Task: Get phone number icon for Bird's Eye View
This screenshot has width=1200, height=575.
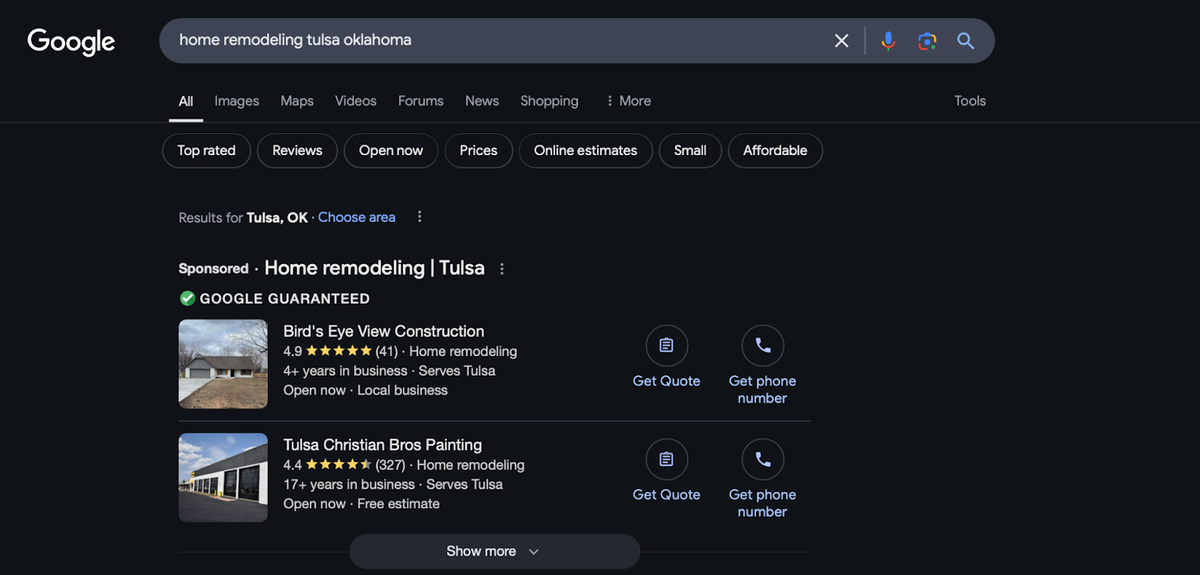Action: click(762, 345)
